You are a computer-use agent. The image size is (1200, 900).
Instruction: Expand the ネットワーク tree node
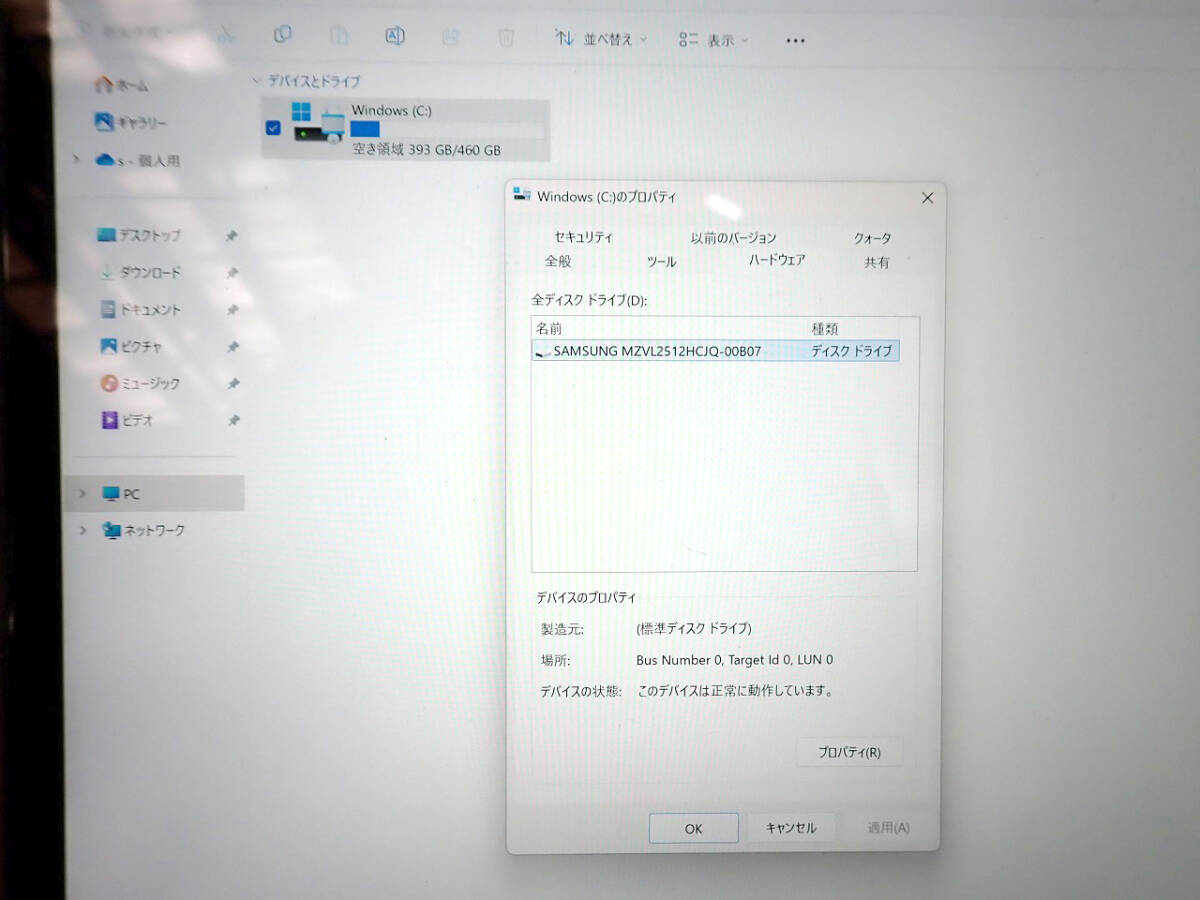83,531
